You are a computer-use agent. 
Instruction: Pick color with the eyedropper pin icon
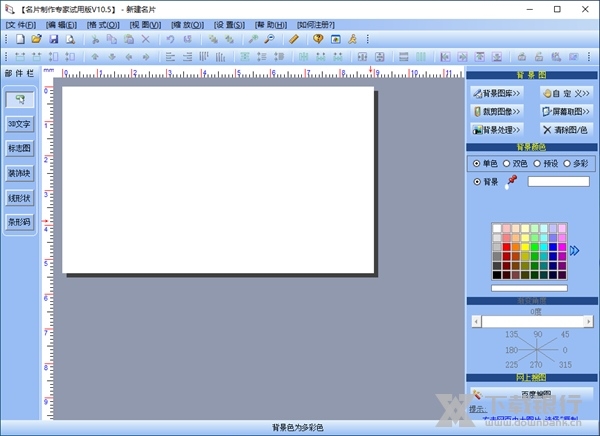(511, 182)
